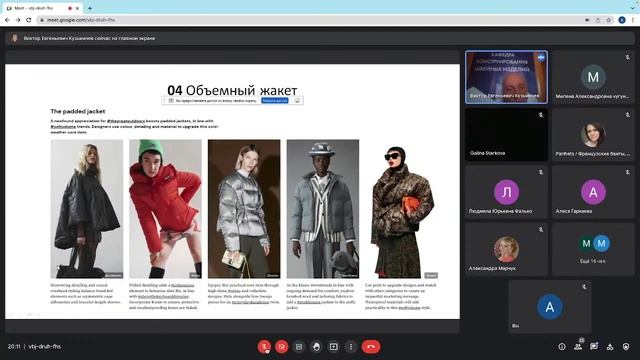Click the shared slide presentation area

pyautogui.click(x=232, y=191)
